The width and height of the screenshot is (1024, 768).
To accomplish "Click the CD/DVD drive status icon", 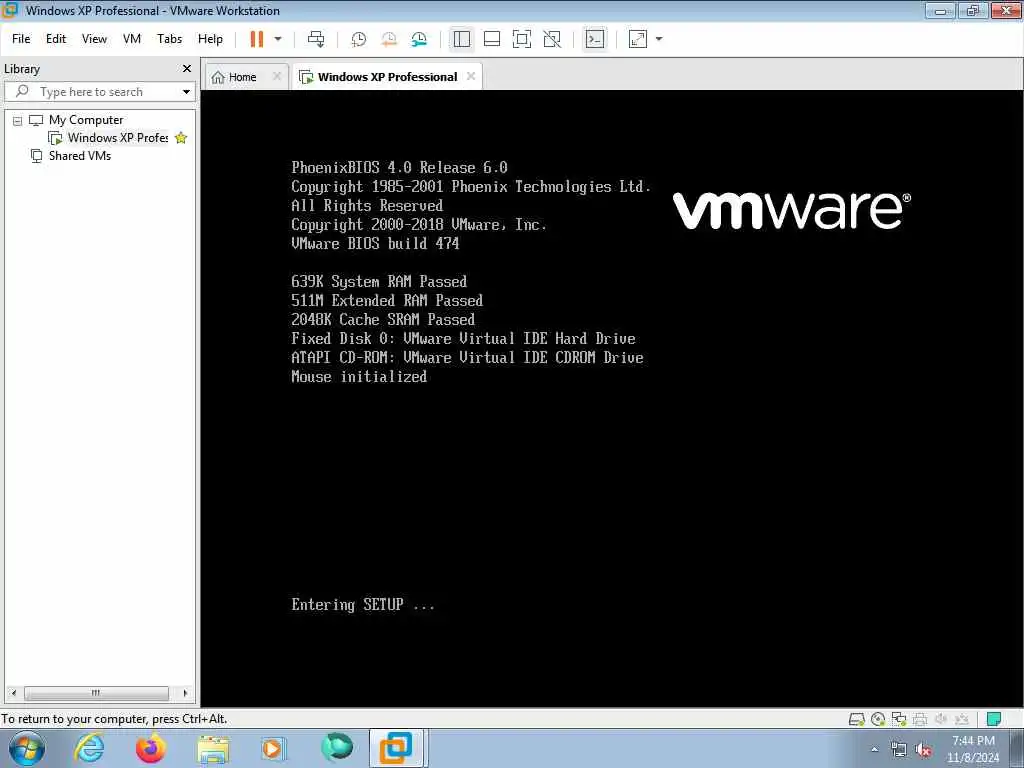I will (x=878, y=720).
